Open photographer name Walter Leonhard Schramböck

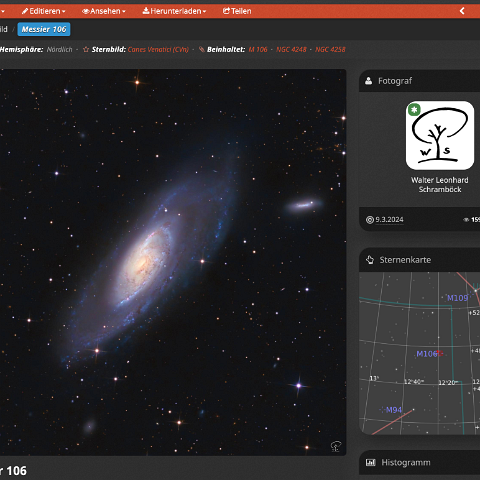point(440,185)
